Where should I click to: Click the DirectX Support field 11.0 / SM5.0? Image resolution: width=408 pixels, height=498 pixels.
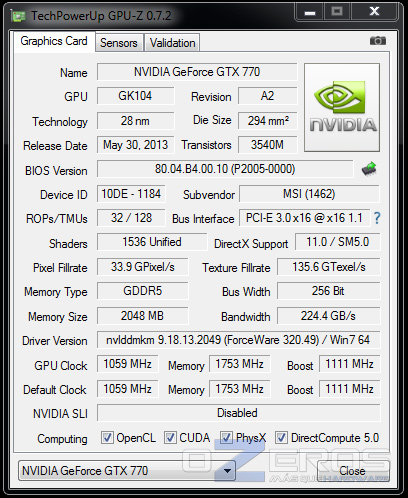[x=338, y=242]
